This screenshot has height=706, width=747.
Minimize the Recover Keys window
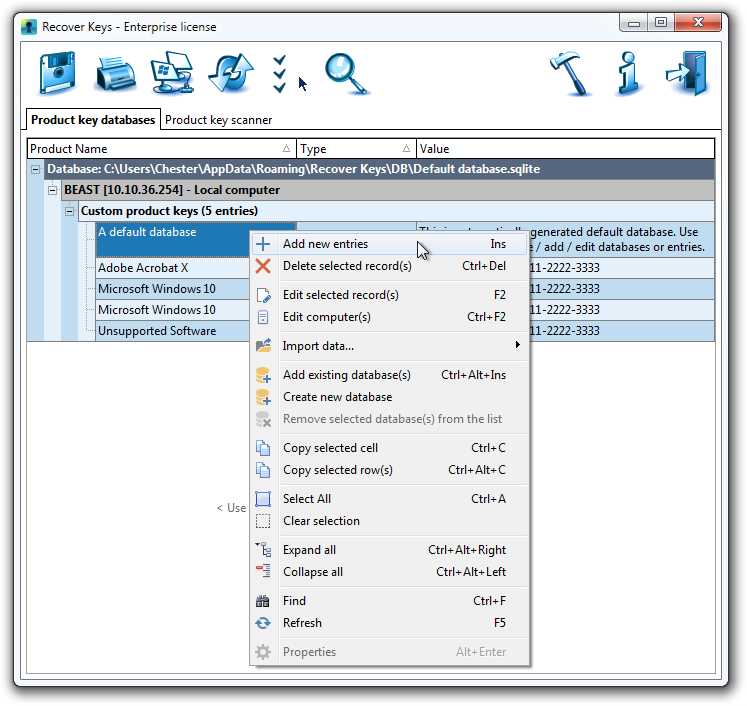pyautogui.click(x=634, y=23)
